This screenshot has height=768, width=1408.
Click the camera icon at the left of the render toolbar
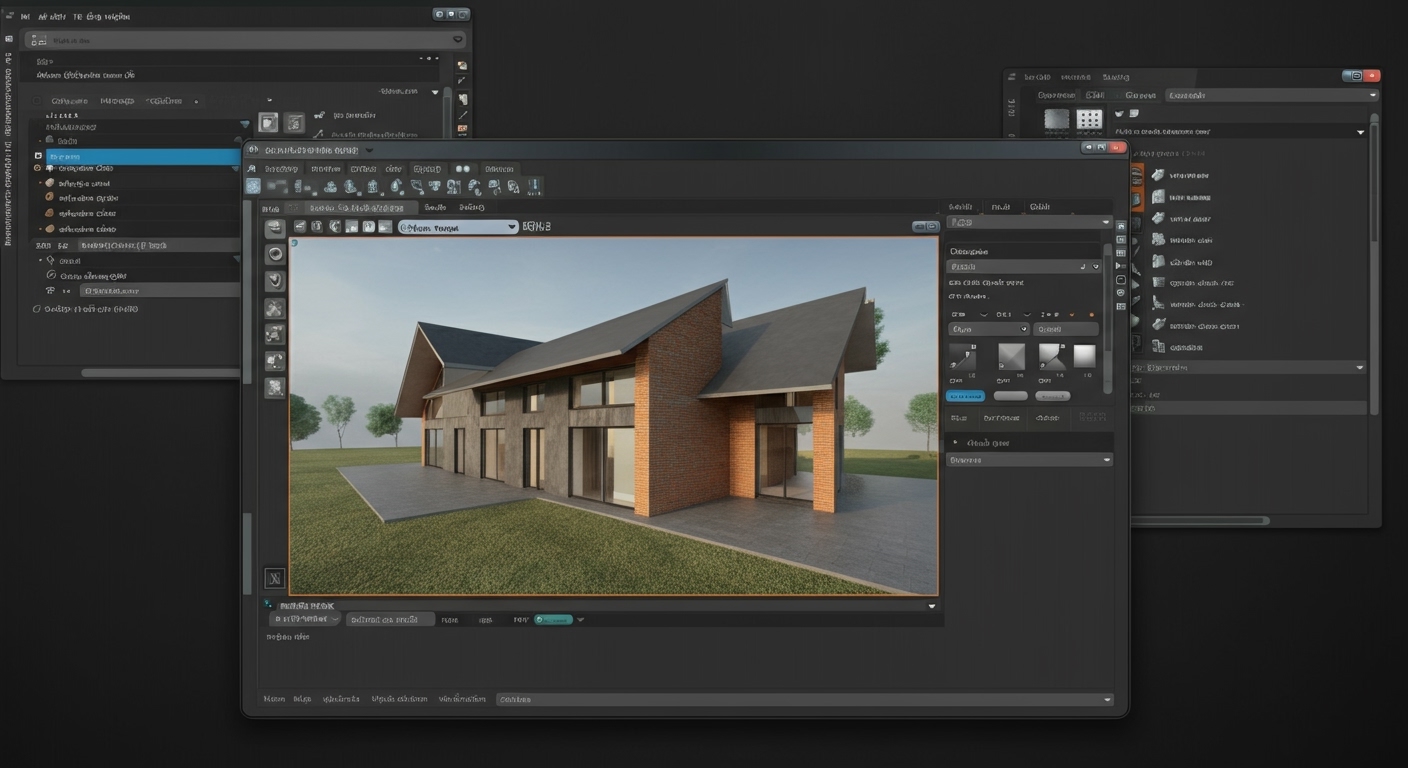[299, 226]
